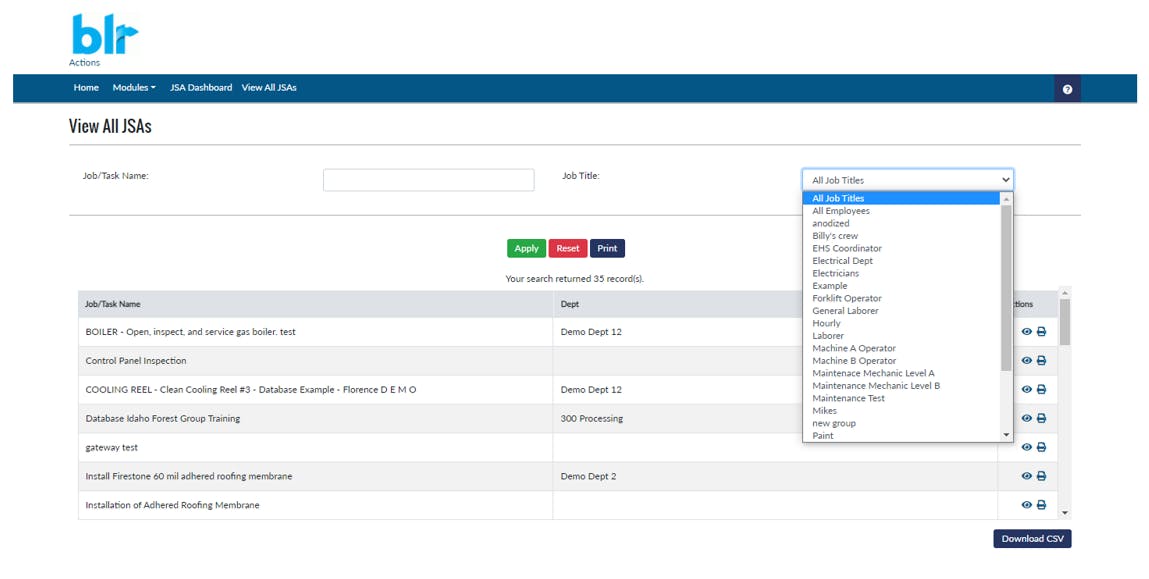Go to JSA Dashboard
This screenshot has width=1149, height=579.
[201, 87]
